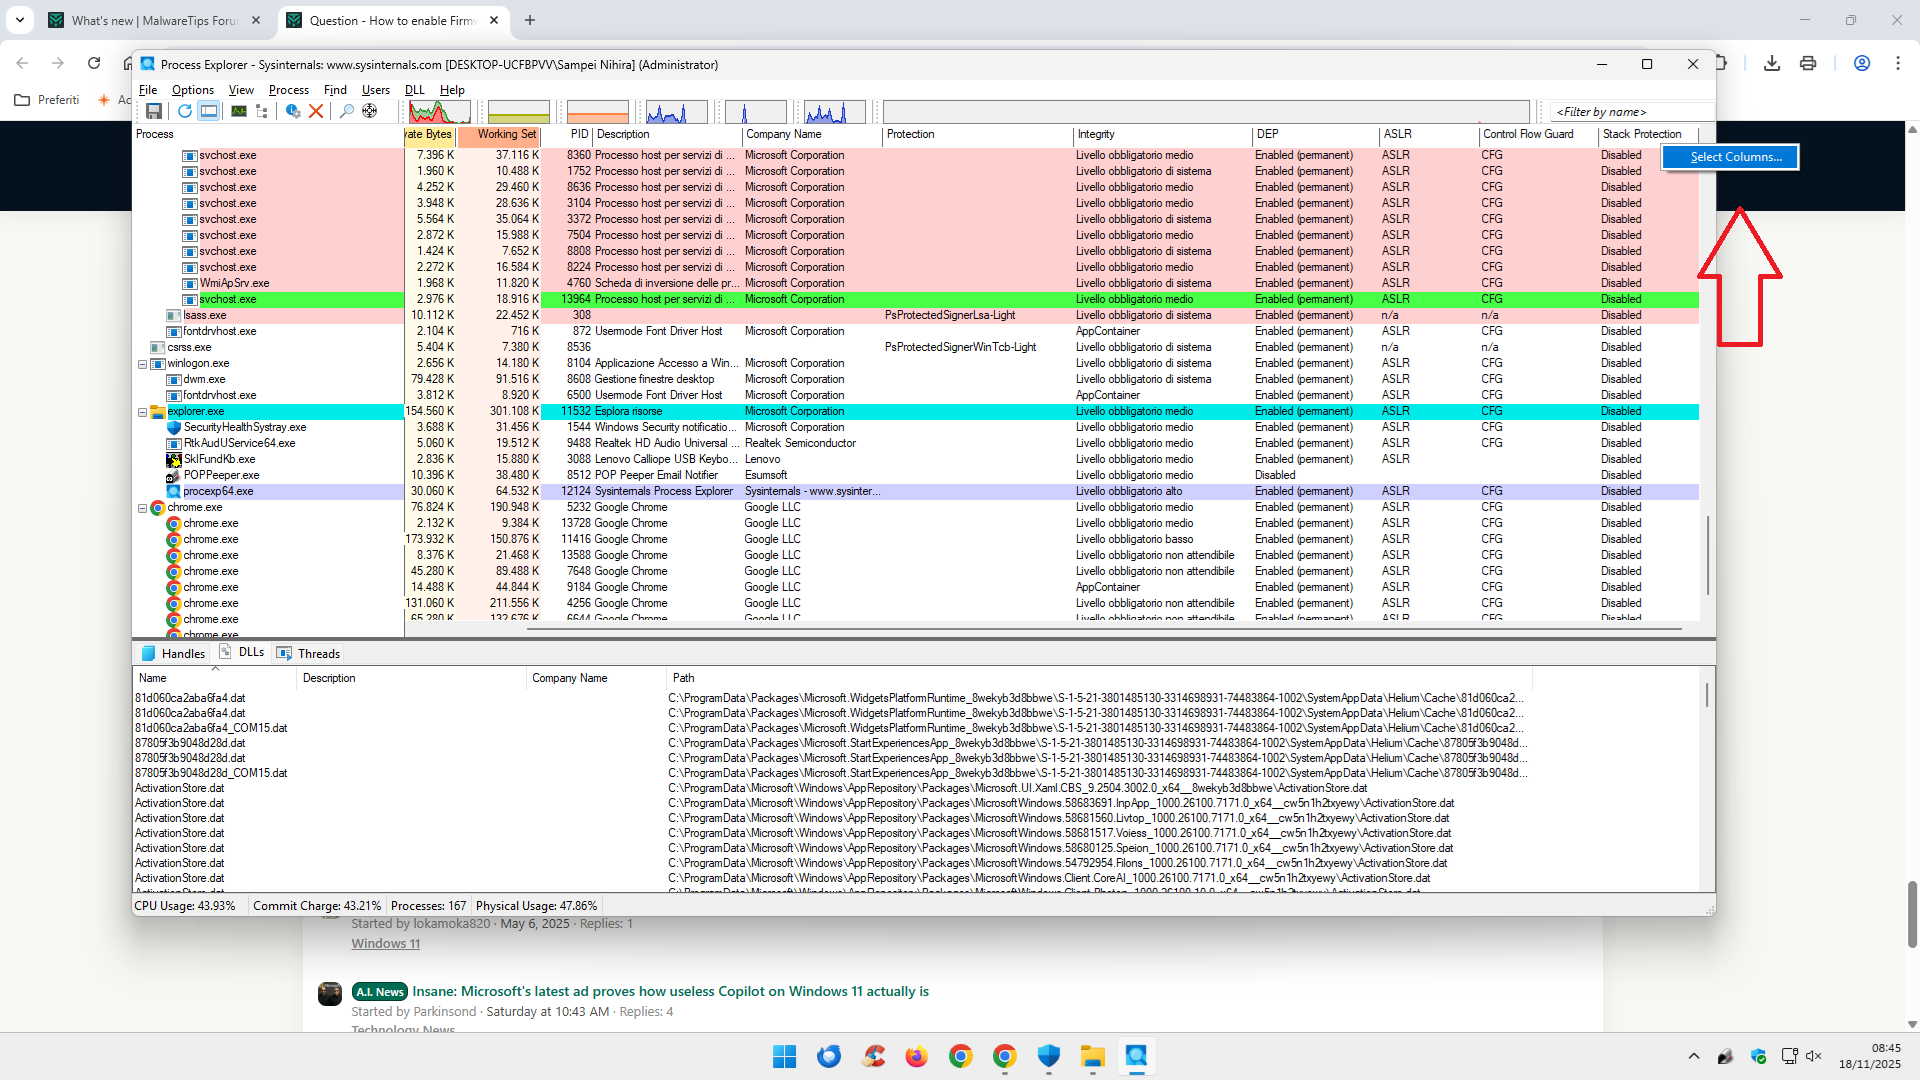This screenshot has height=1080, width=1920.
Task: Open Firefox from the taskbar
Action: coord(917,1056)
